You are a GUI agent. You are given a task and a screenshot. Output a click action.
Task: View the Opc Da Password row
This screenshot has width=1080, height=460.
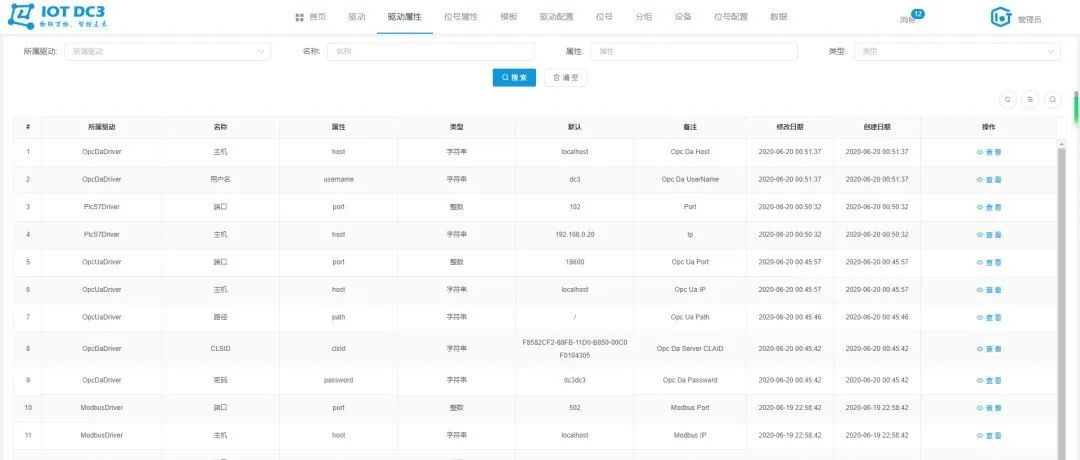(x=989, y=380)
